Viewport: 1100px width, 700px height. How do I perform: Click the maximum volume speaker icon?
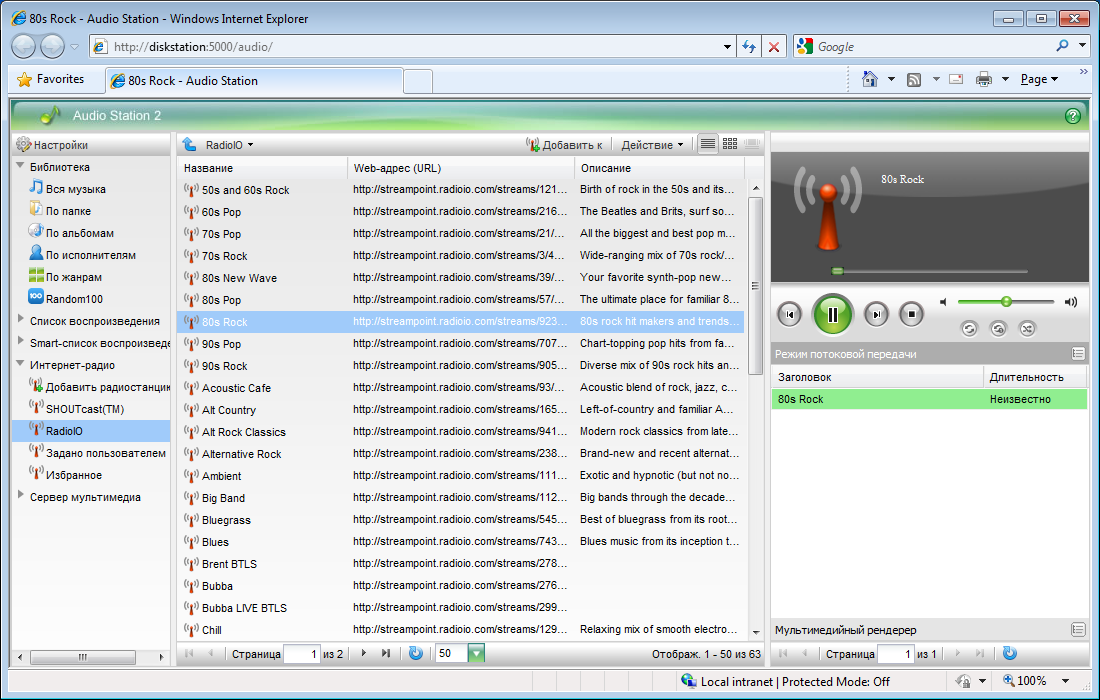tap(1071, 302)
